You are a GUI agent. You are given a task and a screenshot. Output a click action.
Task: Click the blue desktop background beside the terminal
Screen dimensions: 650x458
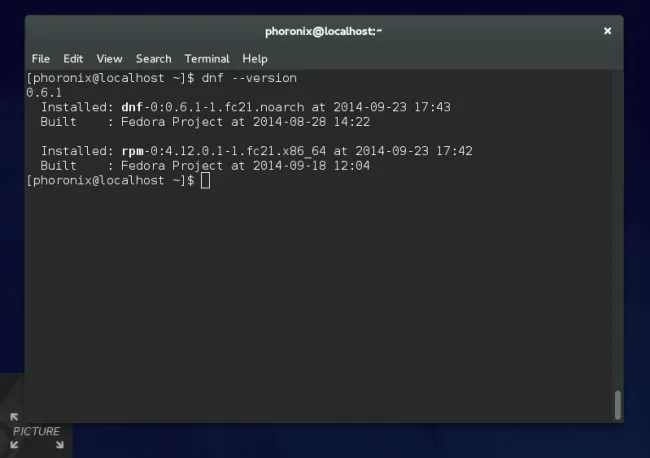click(636, 250)
